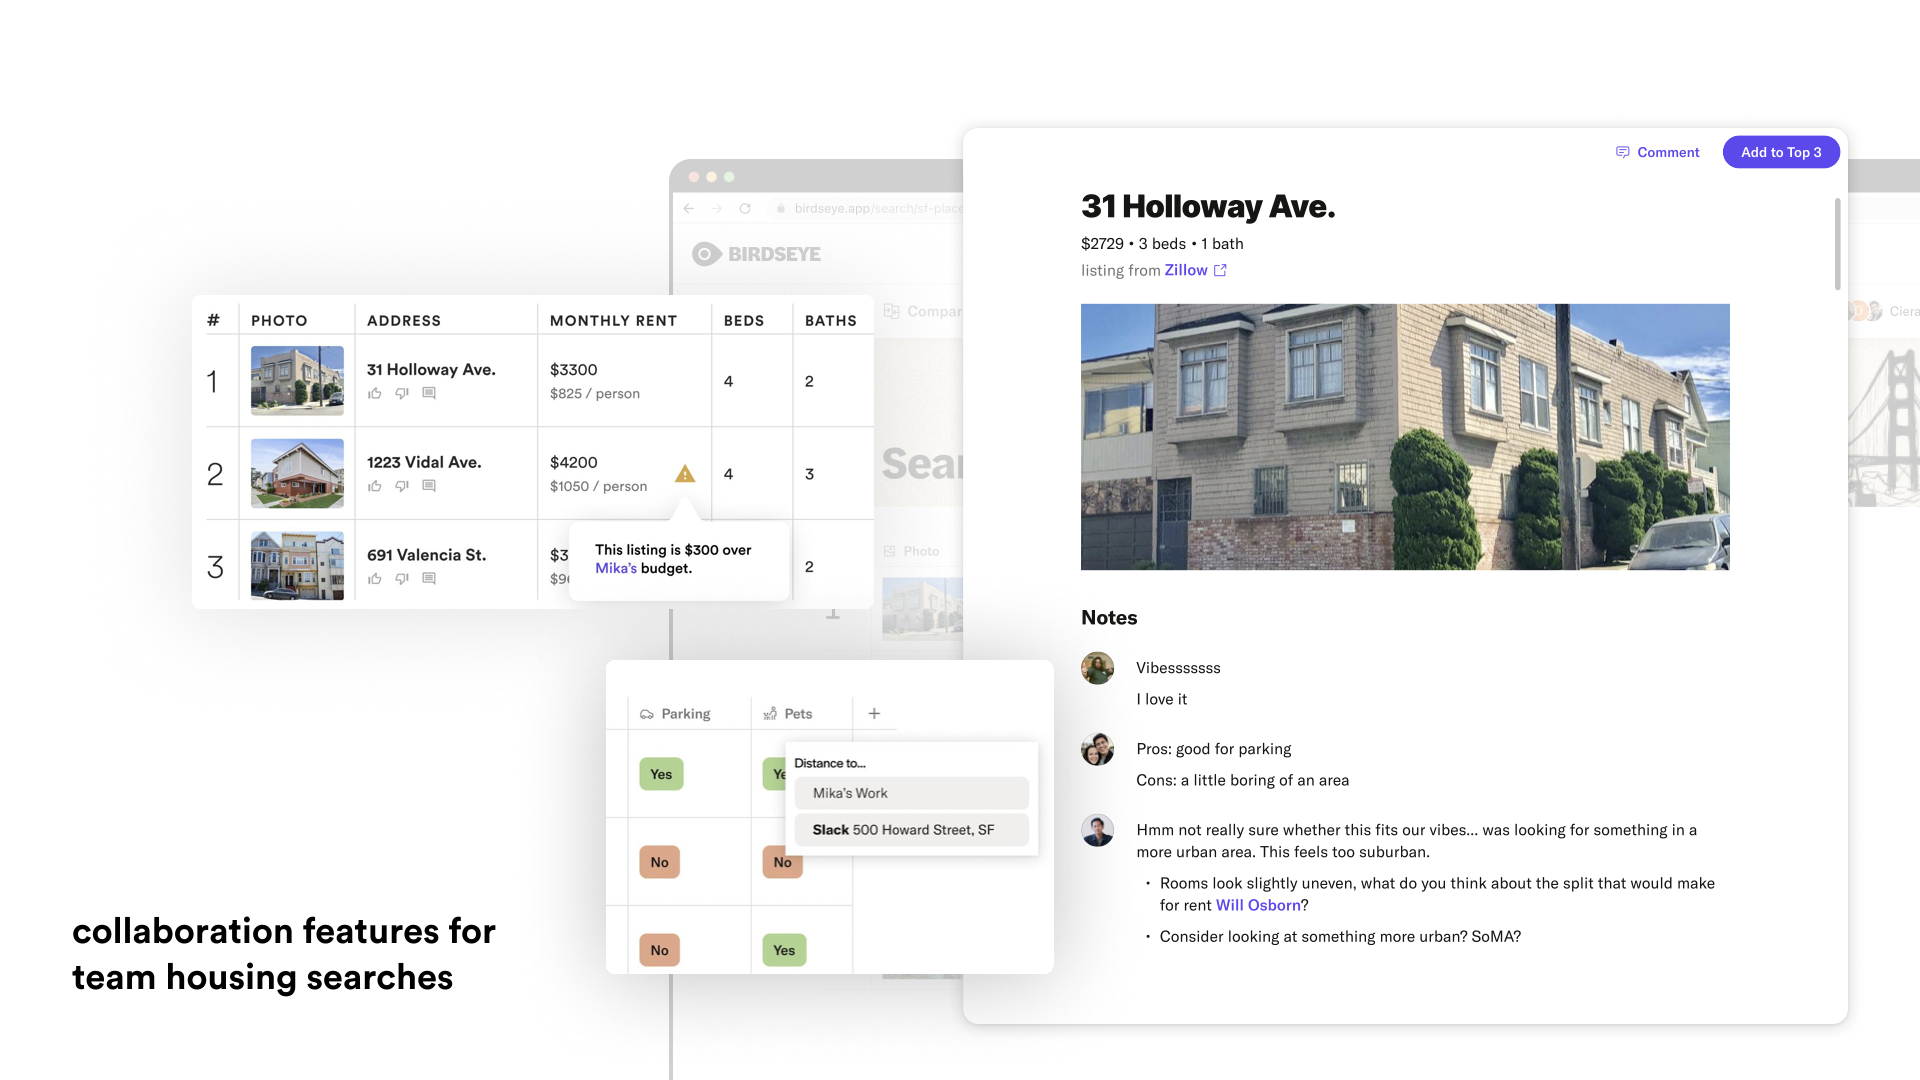Click the 31 Holloway Ave. address in the table

[x=431, y=370]
